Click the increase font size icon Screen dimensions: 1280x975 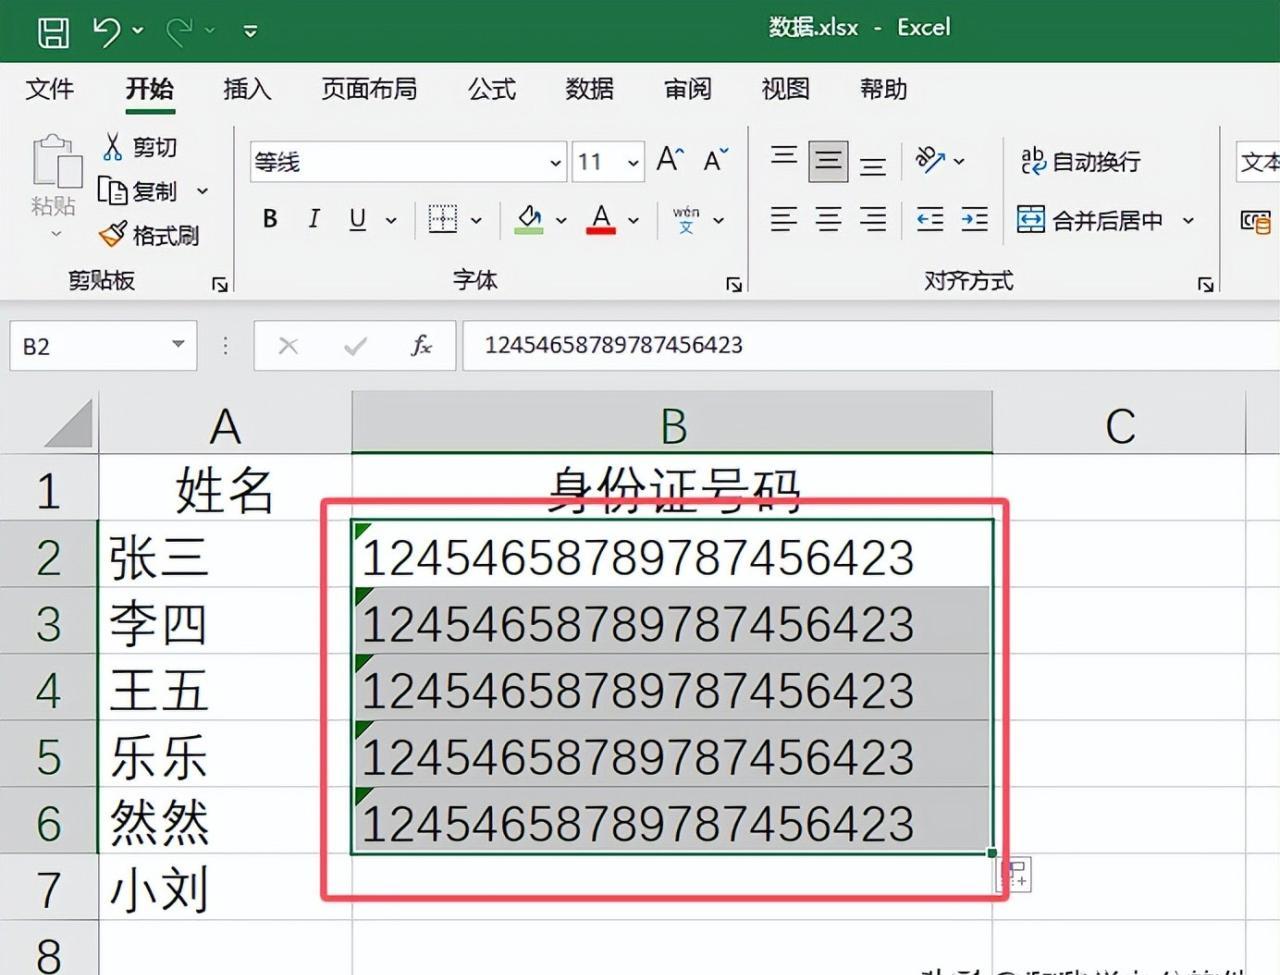[670, 160]
